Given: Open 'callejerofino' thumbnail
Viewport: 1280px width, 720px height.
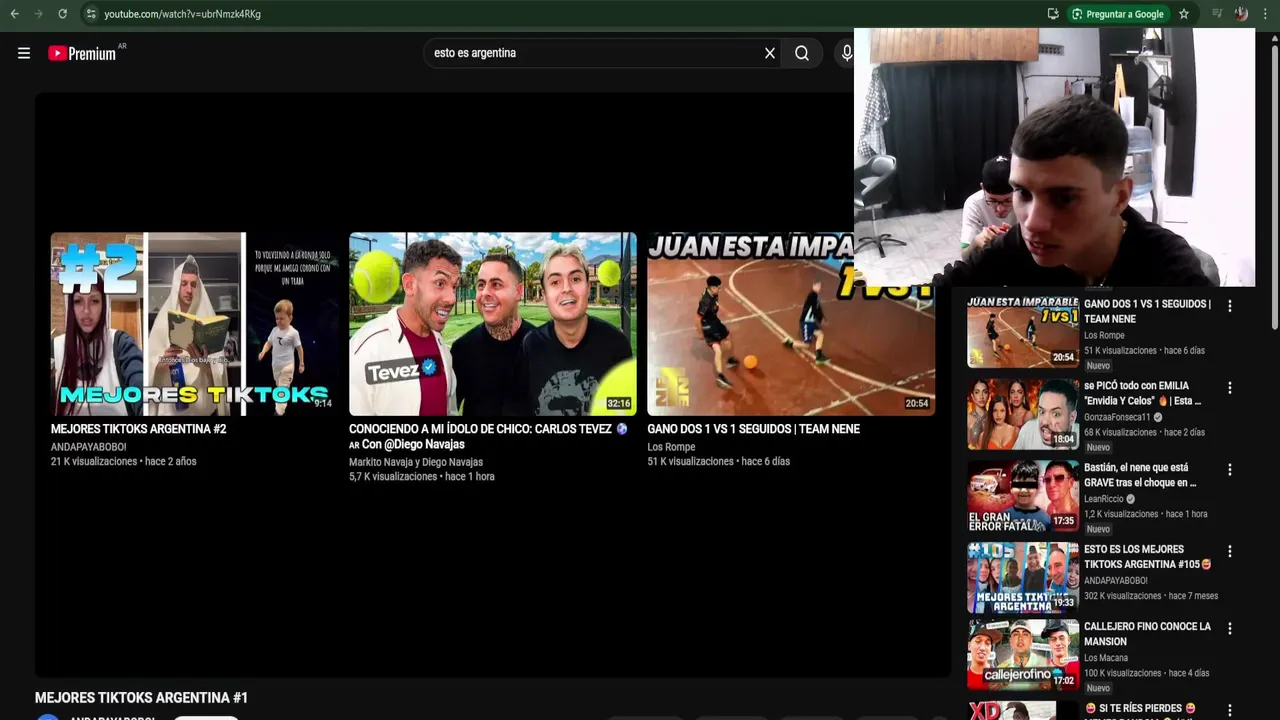Looking at the screenshot, I should coord(1022,655).
